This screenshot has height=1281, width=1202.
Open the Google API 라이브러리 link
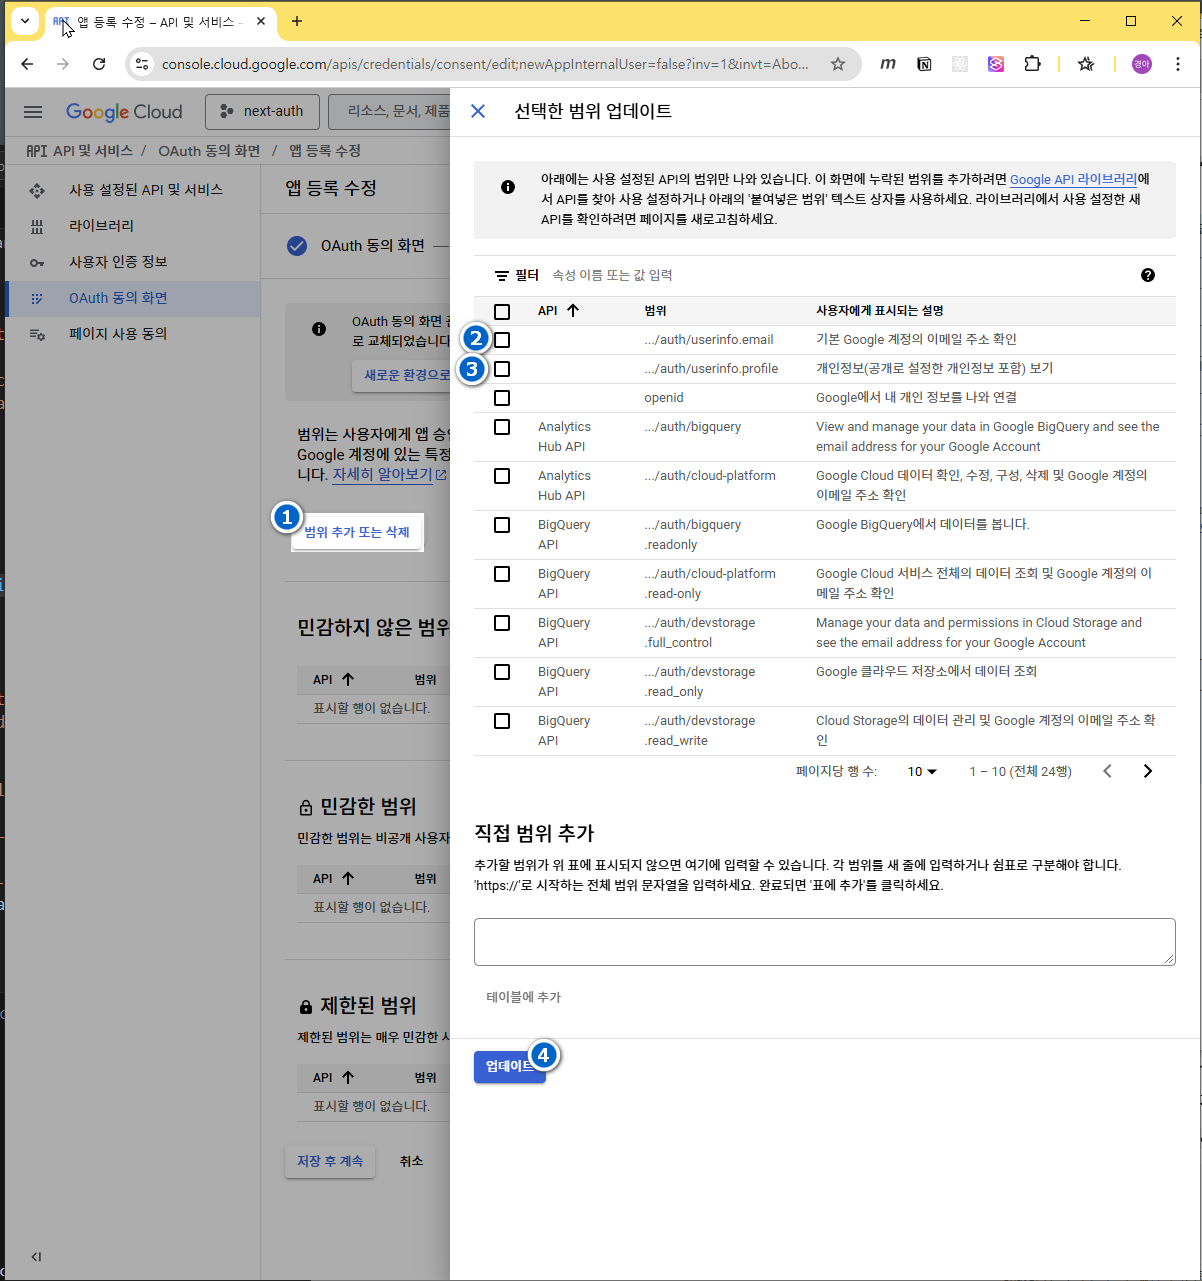[1072, 179]
